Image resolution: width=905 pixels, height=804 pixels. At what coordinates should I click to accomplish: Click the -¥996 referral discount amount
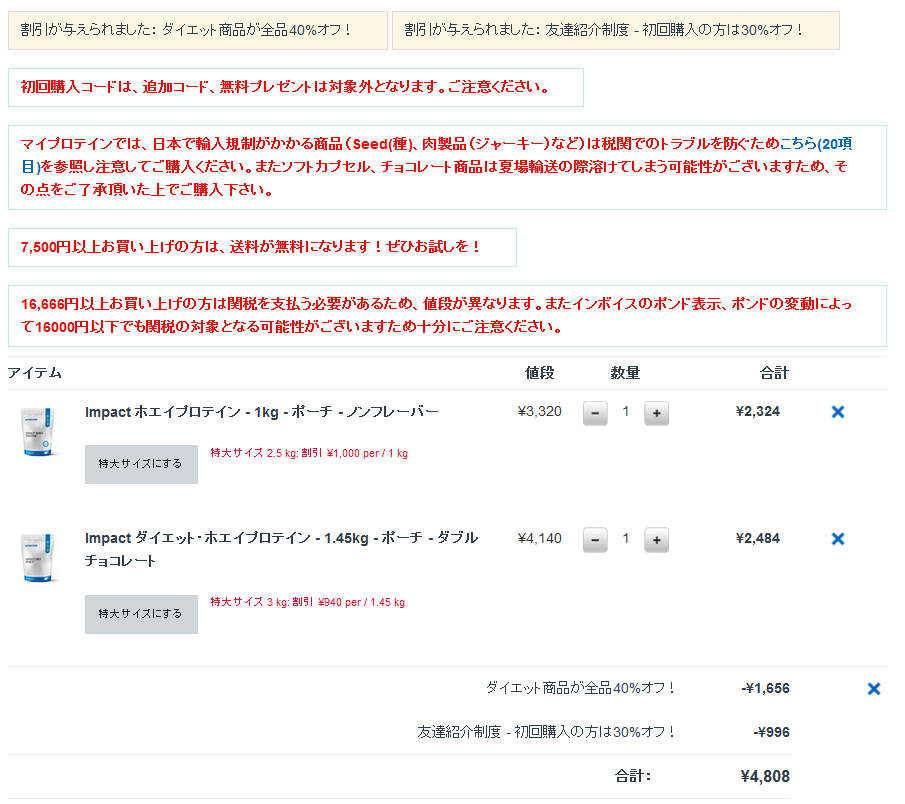click(x=771, y=732)
